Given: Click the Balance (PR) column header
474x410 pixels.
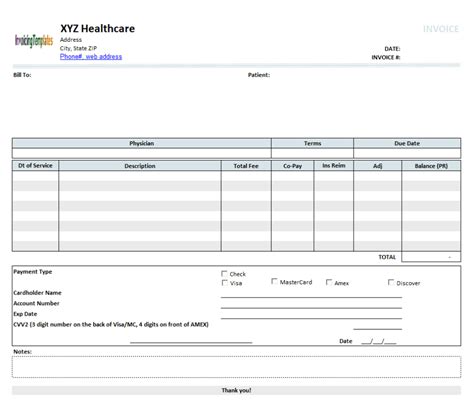Looking at the screenshot, I should tap(431, 166).
